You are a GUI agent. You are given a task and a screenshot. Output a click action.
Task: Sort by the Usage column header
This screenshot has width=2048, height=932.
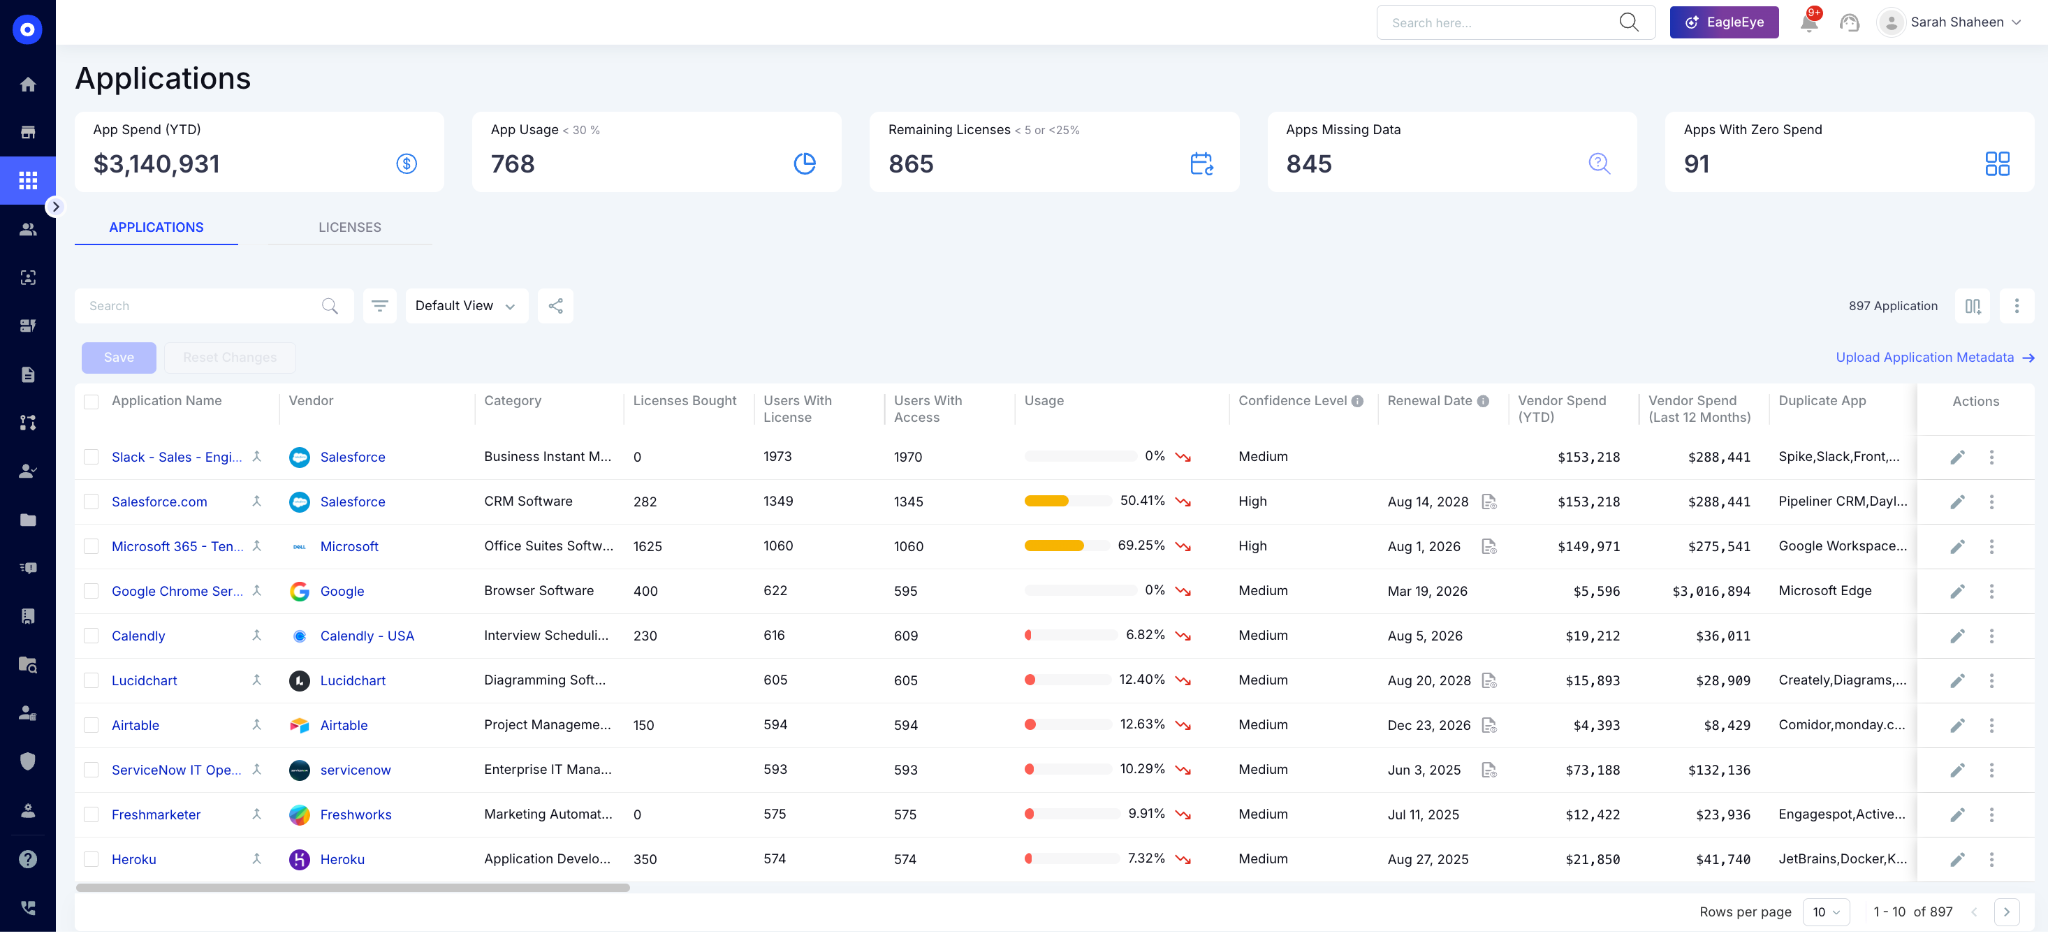[1044, 401]
